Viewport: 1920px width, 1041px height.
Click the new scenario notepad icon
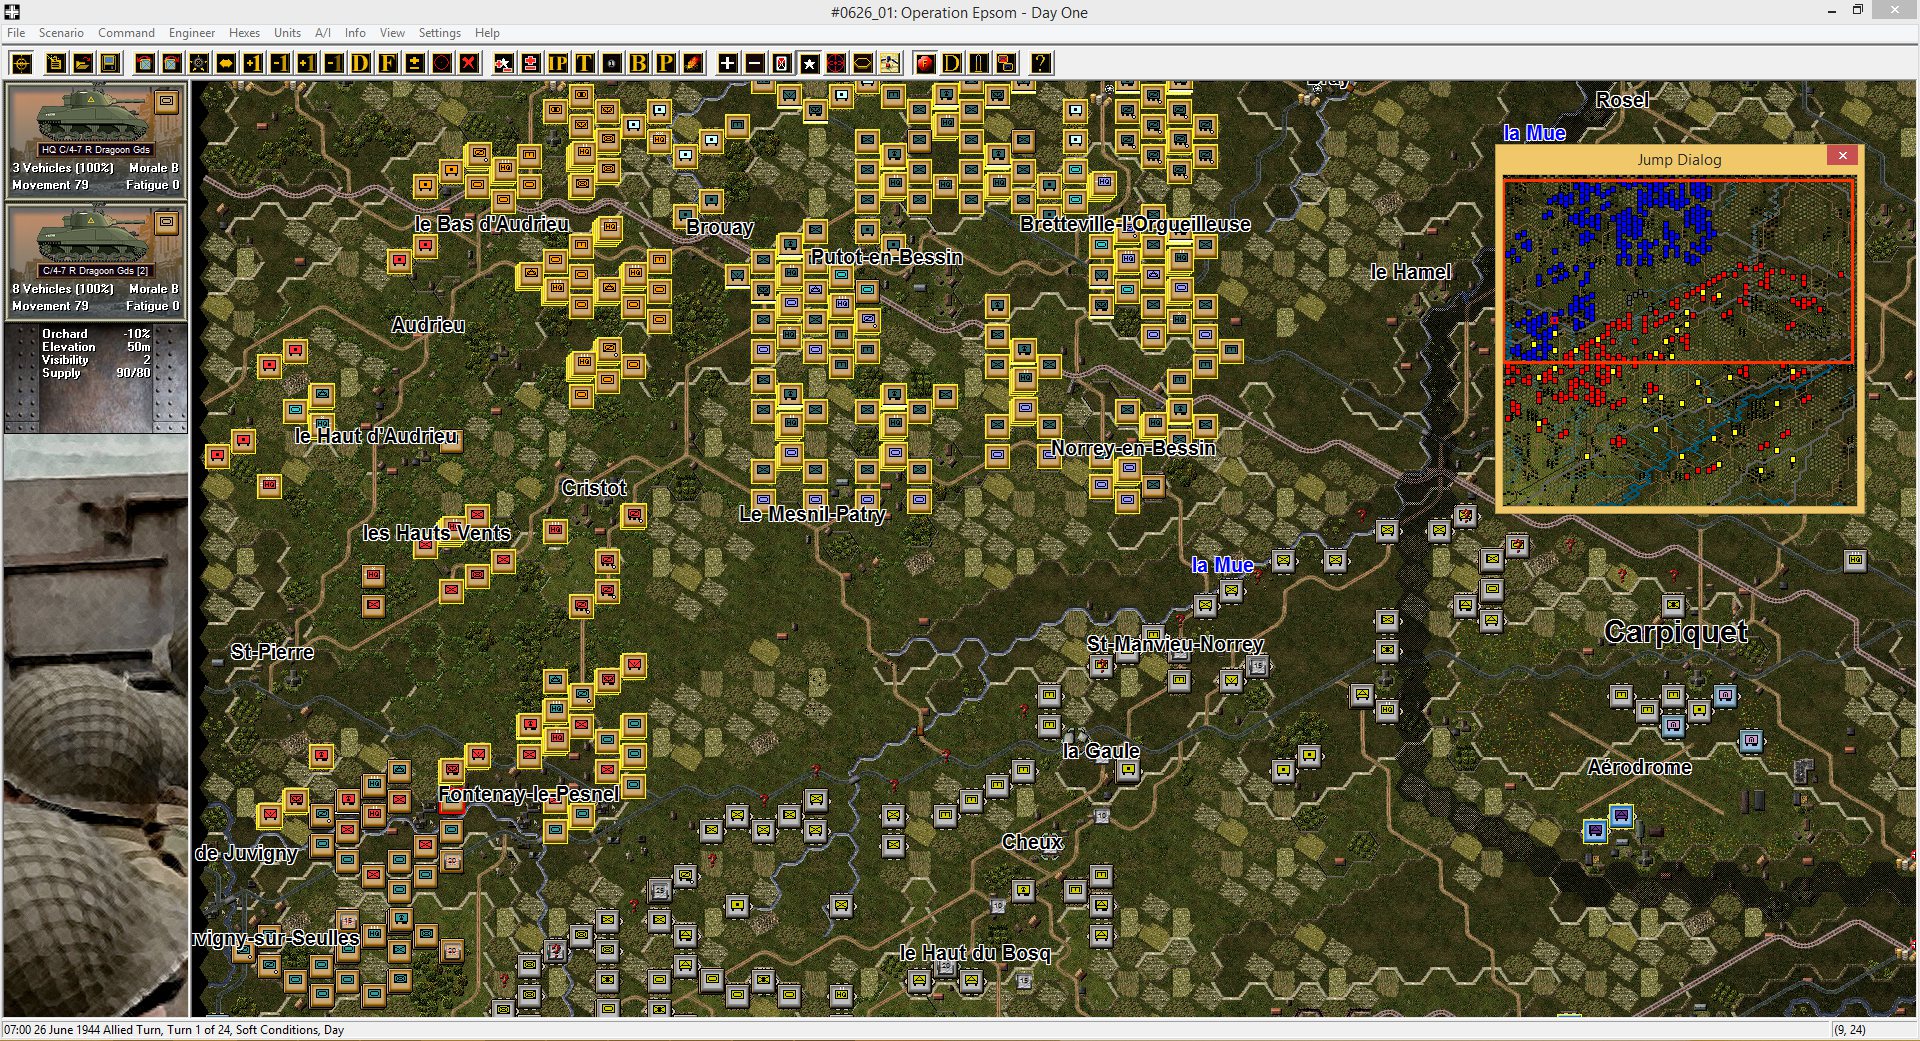coord(56,64)
